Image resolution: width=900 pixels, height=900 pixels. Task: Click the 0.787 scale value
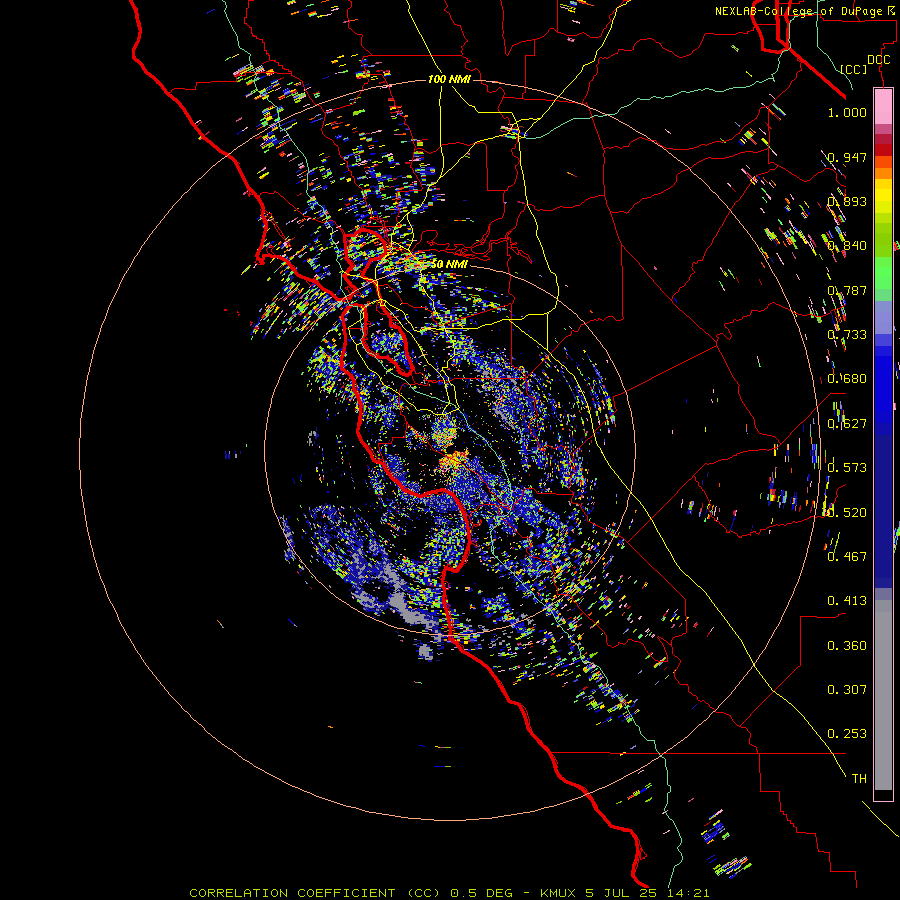[x=847, y=290]
